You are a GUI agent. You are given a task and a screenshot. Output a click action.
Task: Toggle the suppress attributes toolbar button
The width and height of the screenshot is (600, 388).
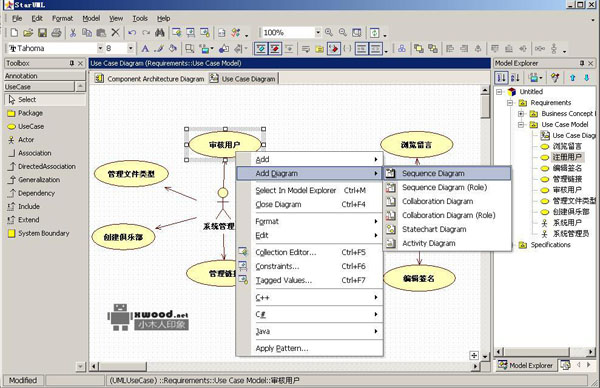[362, 49]
